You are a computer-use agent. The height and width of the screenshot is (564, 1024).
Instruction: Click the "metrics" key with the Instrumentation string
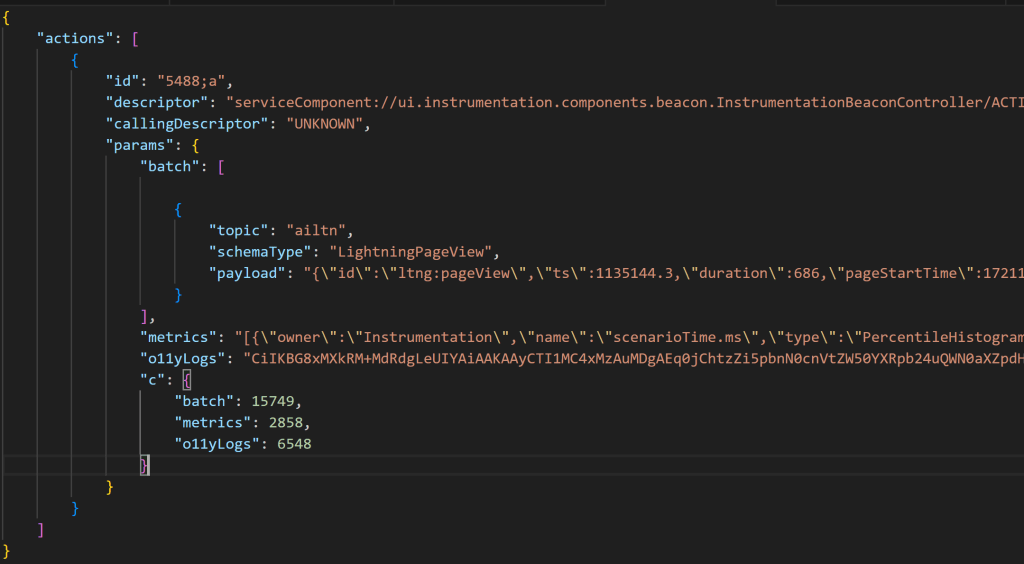tap(178, 337)
